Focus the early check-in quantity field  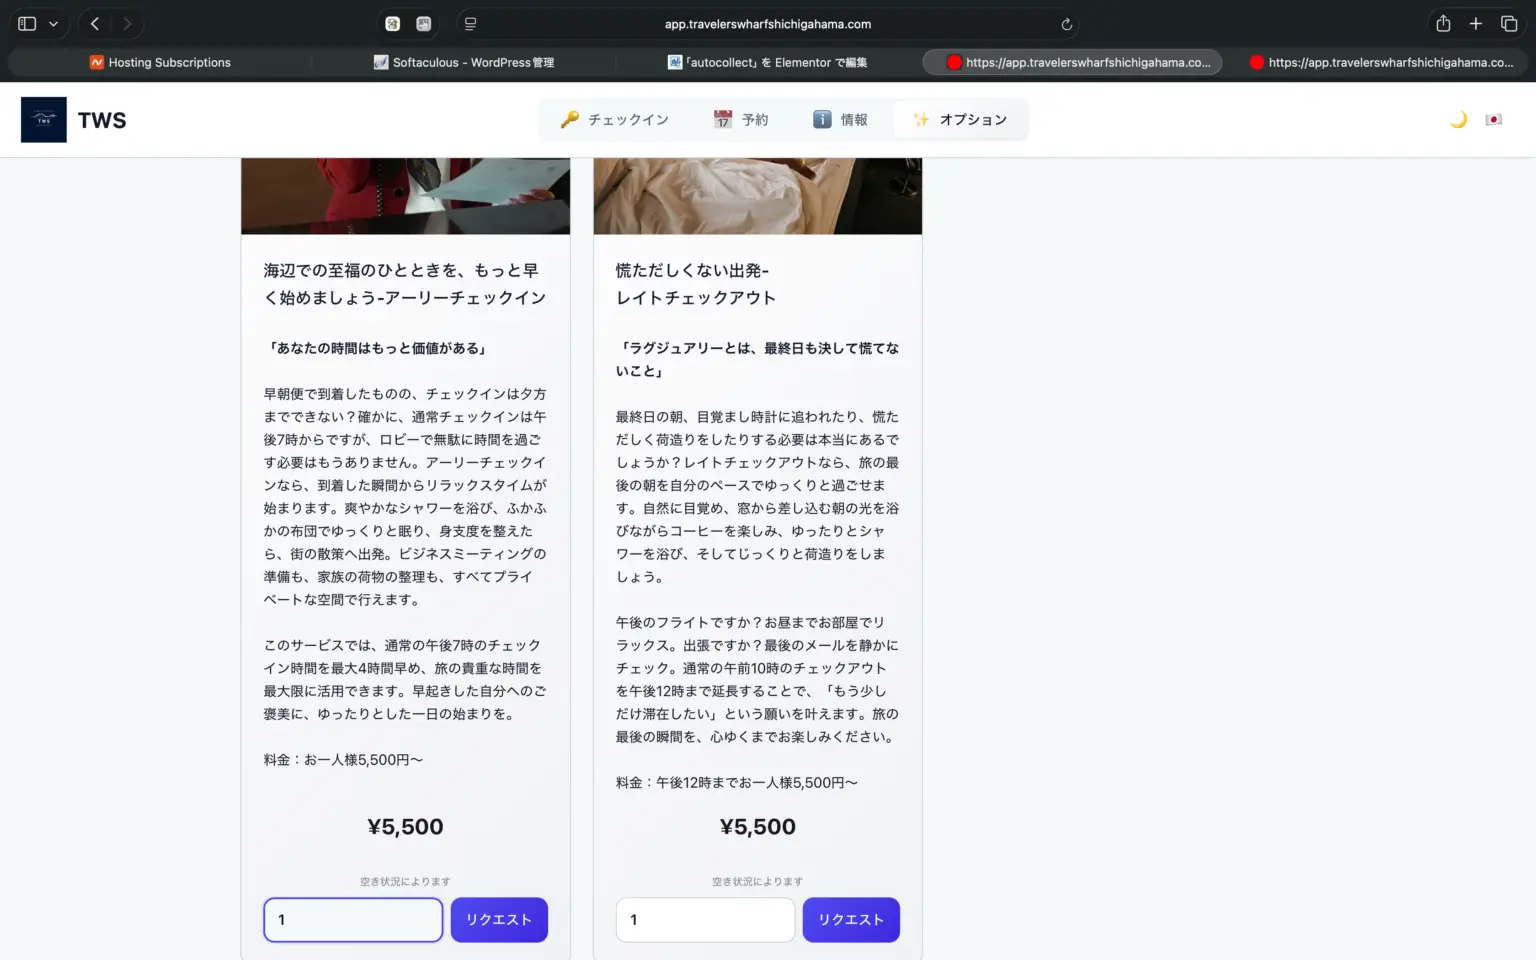tap(353, 920)
